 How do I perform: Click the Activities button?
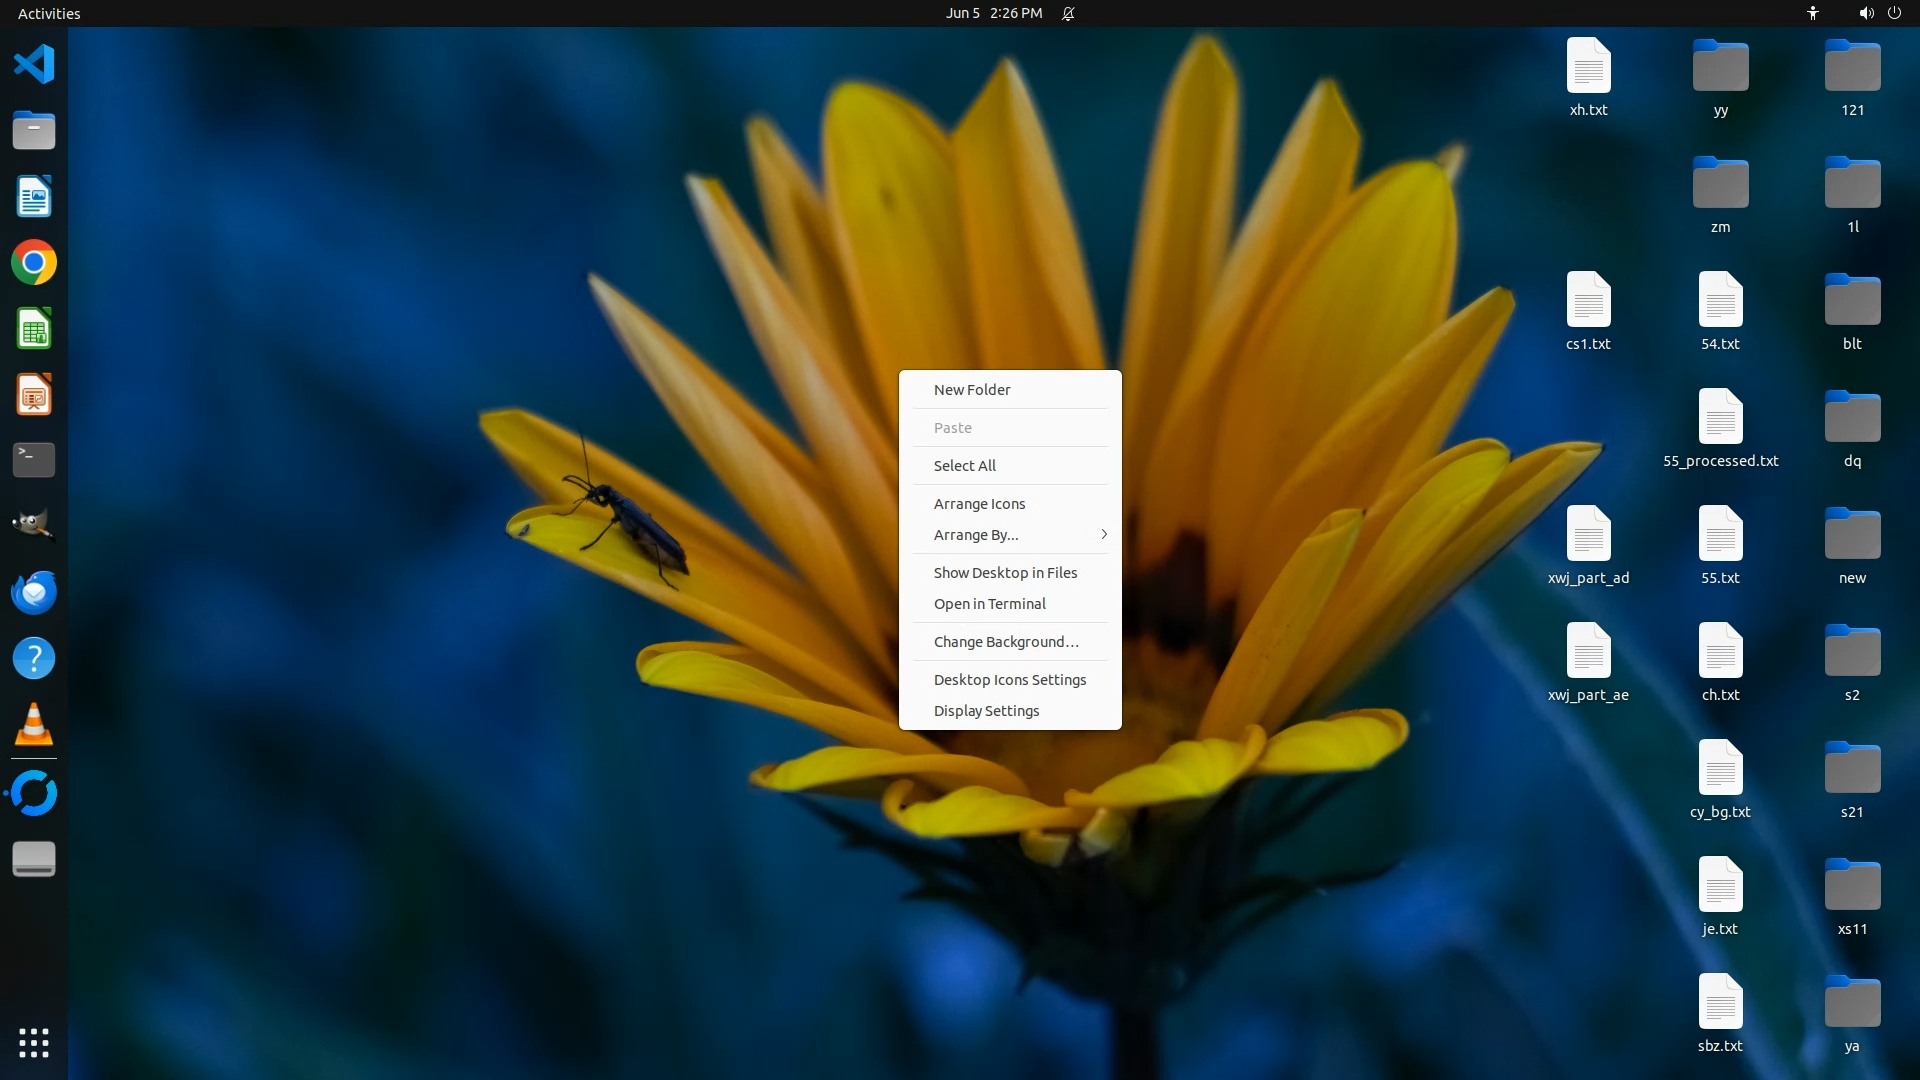[x=49, y=13]
